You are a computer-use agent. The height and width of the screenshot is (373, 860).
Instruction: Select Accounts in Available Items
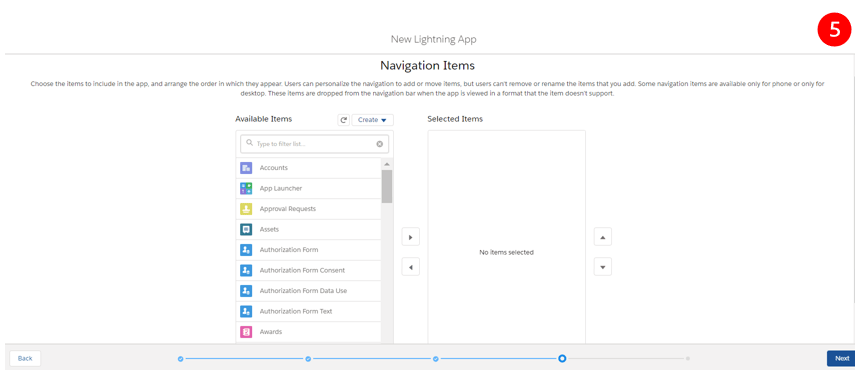coord(309,168)
